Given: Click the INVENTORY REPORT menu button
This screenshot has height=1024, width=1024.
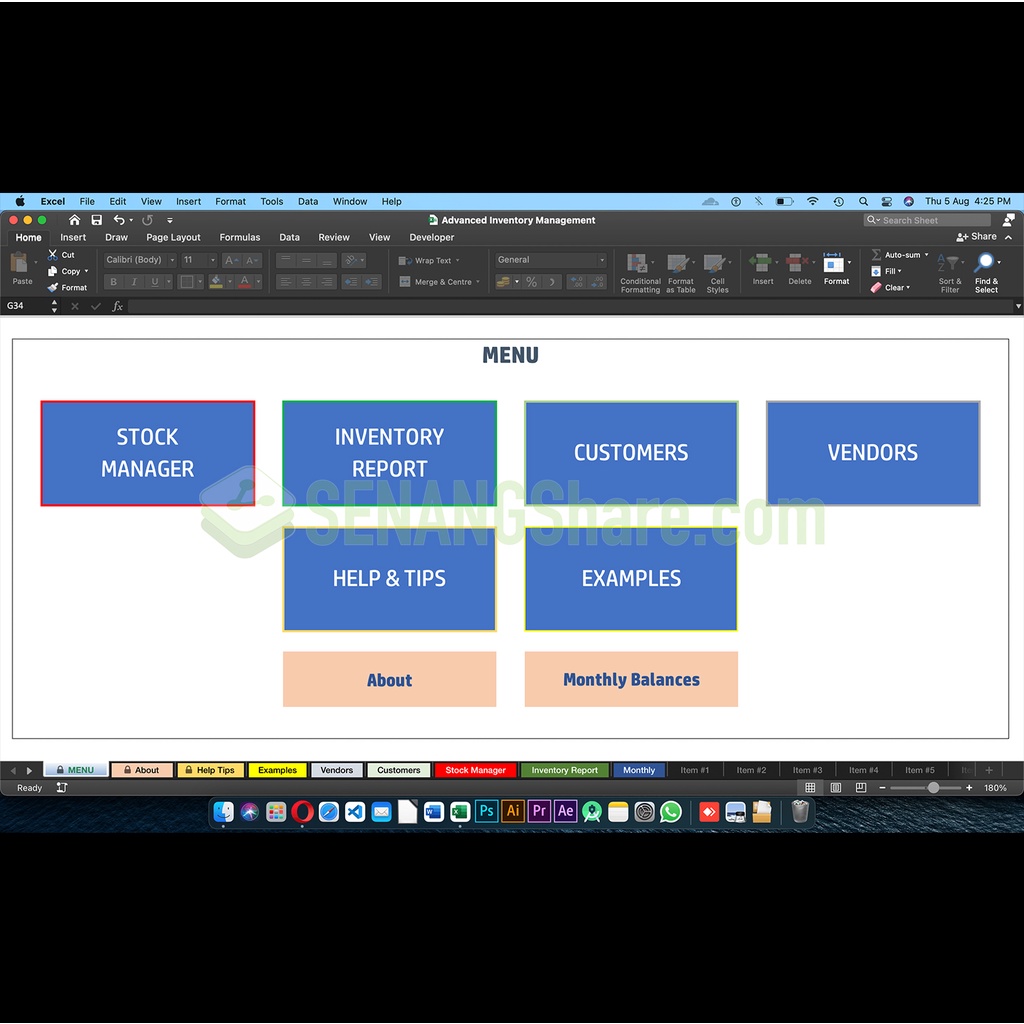Looking at the screenshot, I should pyautogui.click(x=389, y=453).
